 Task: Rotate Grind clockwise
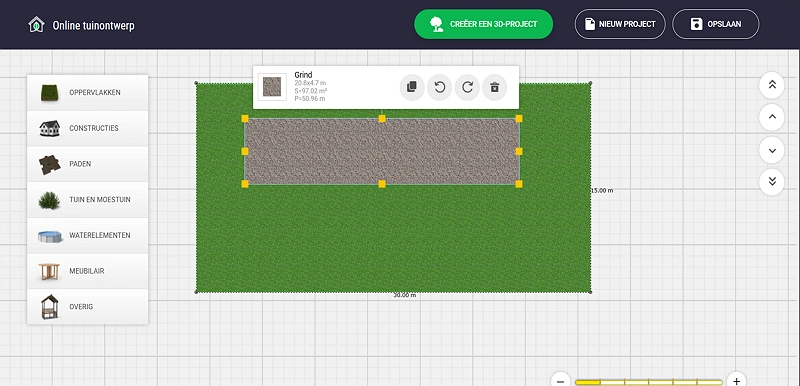pos(467,87)
